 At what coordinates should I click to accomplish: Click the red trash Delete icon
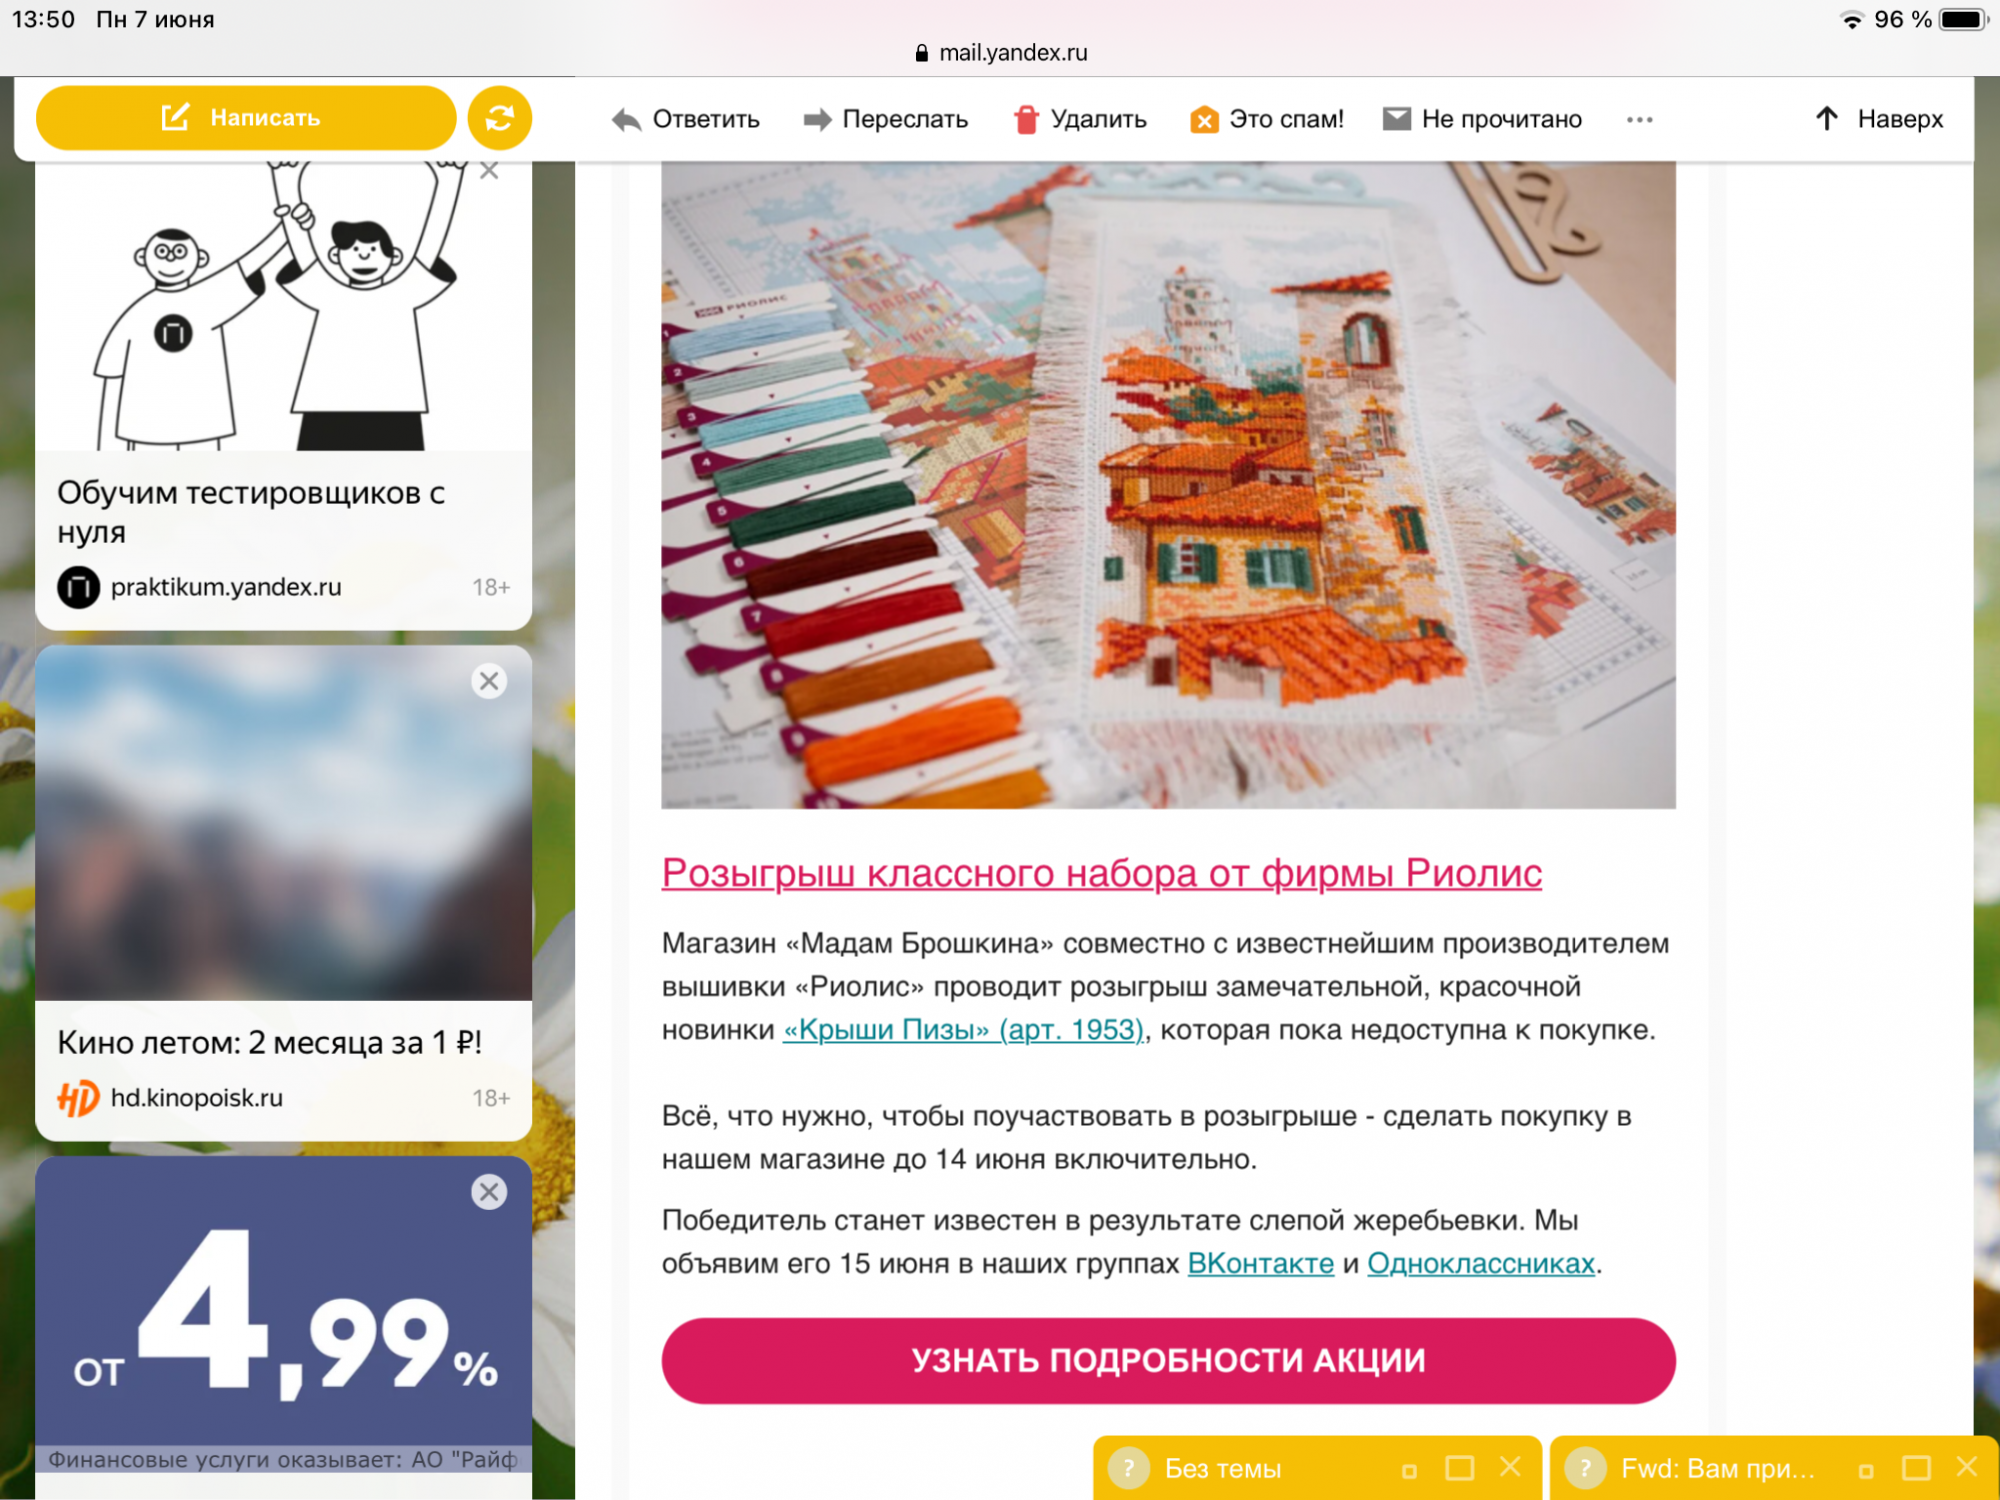tap(1026, 119)
